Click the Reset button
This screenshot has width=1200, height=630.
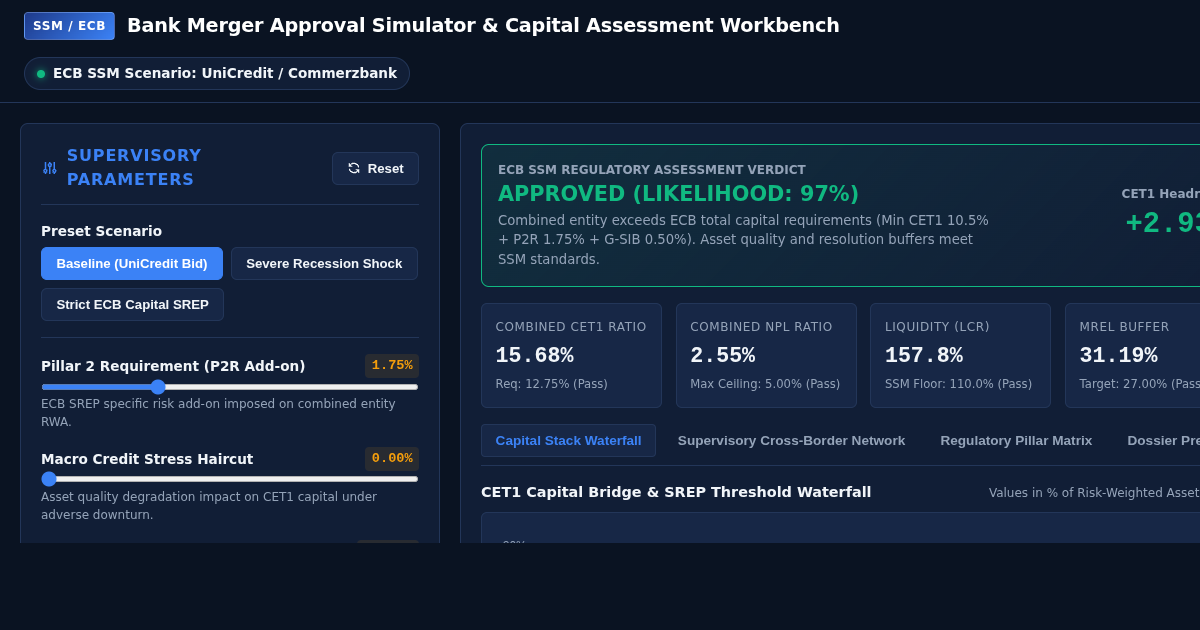[375, 168]
